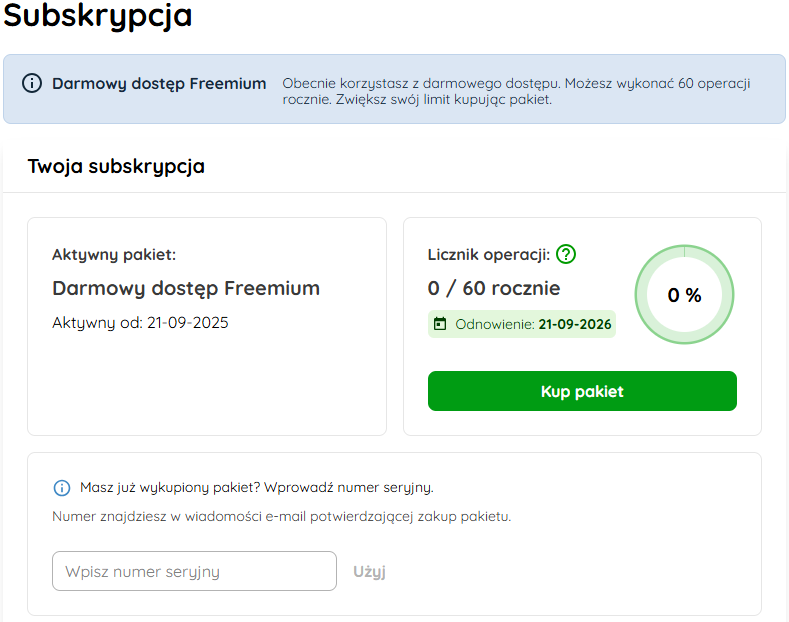Click the 0 % circular progress indicator
The height and width of the screenshot is (622, 789).
pos(684,294)
